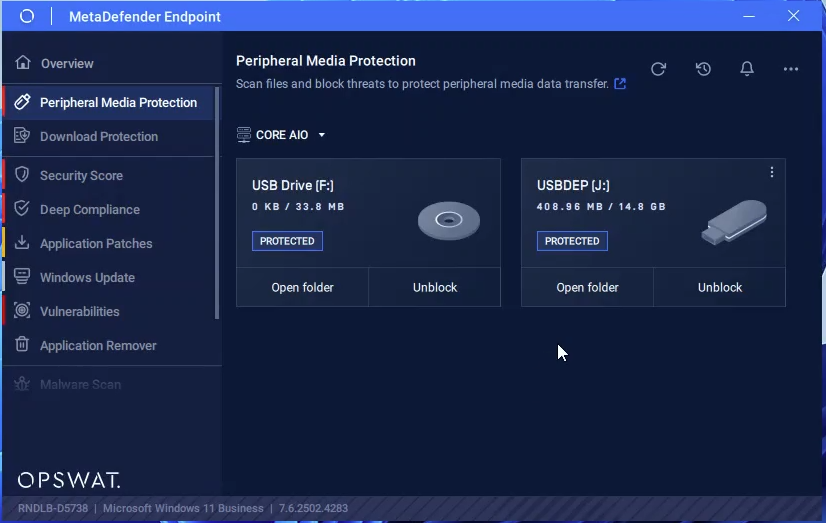
Task: Click the 0 KB / 33.8 MB usage text
Action: point(298,206)
